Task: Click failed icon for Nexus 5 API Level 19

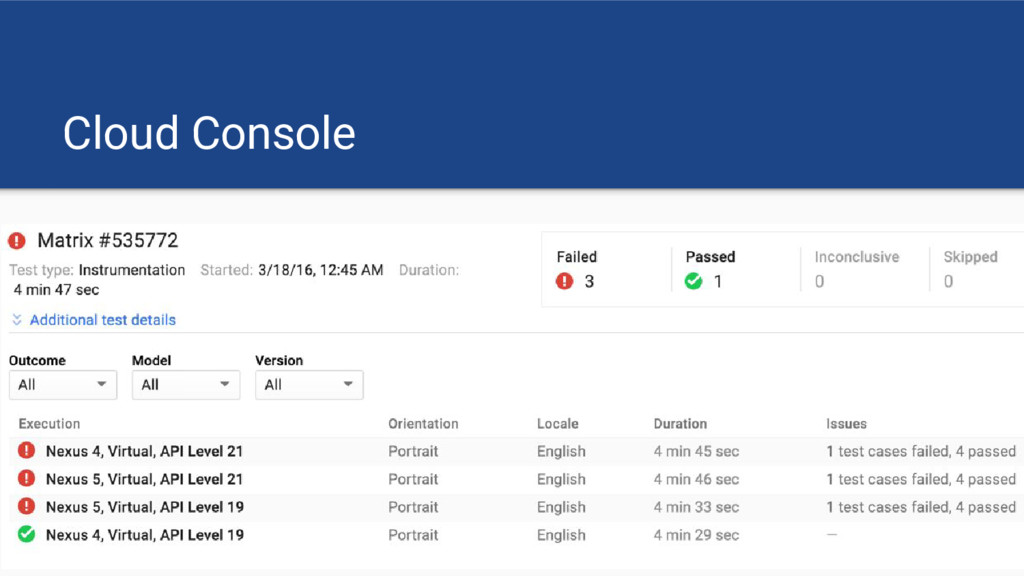Action: pyautogui.click(x=27, y=507)
